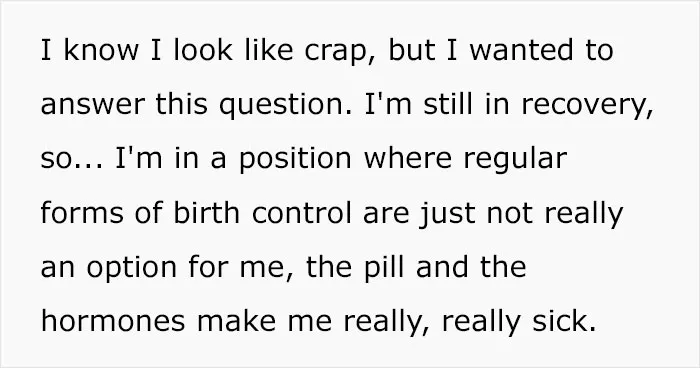Screen dimensions: 700x368
Task: Click the word "hormones" in last line
Action: pyautogui.click(x=113, y=321)
